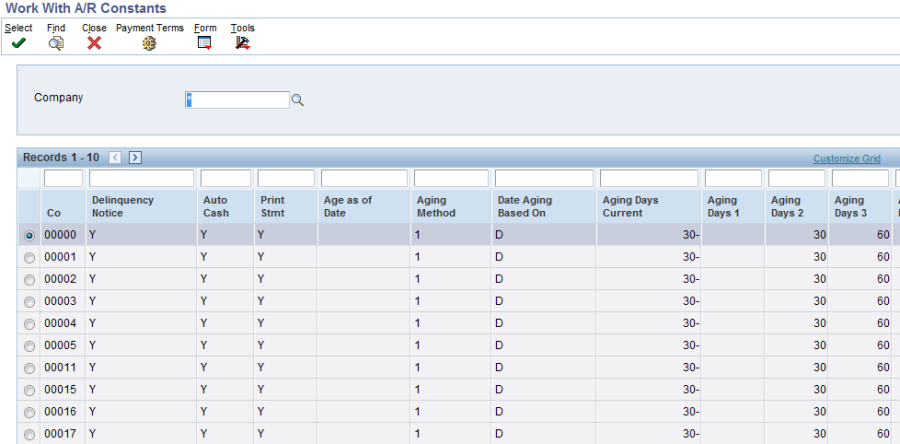Viewport: 900px width, 444px height.
Task: Select radio button for company 00000
Action: 29,236
